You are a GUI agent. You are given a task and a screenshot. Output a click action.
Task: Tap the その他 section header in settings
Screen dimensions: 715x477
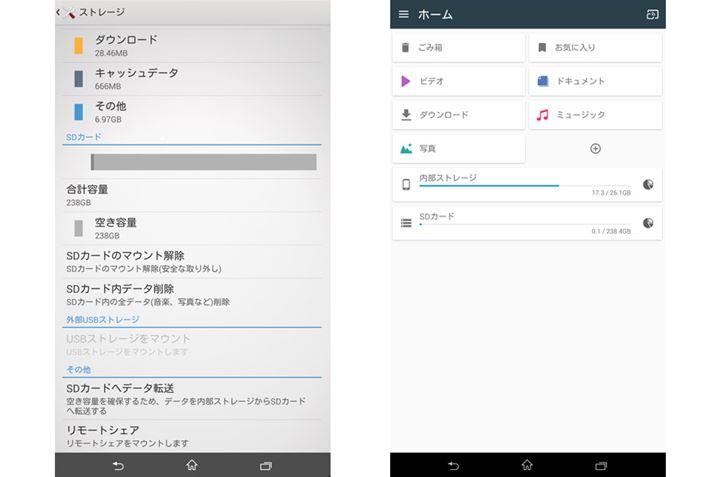(78, 370)
